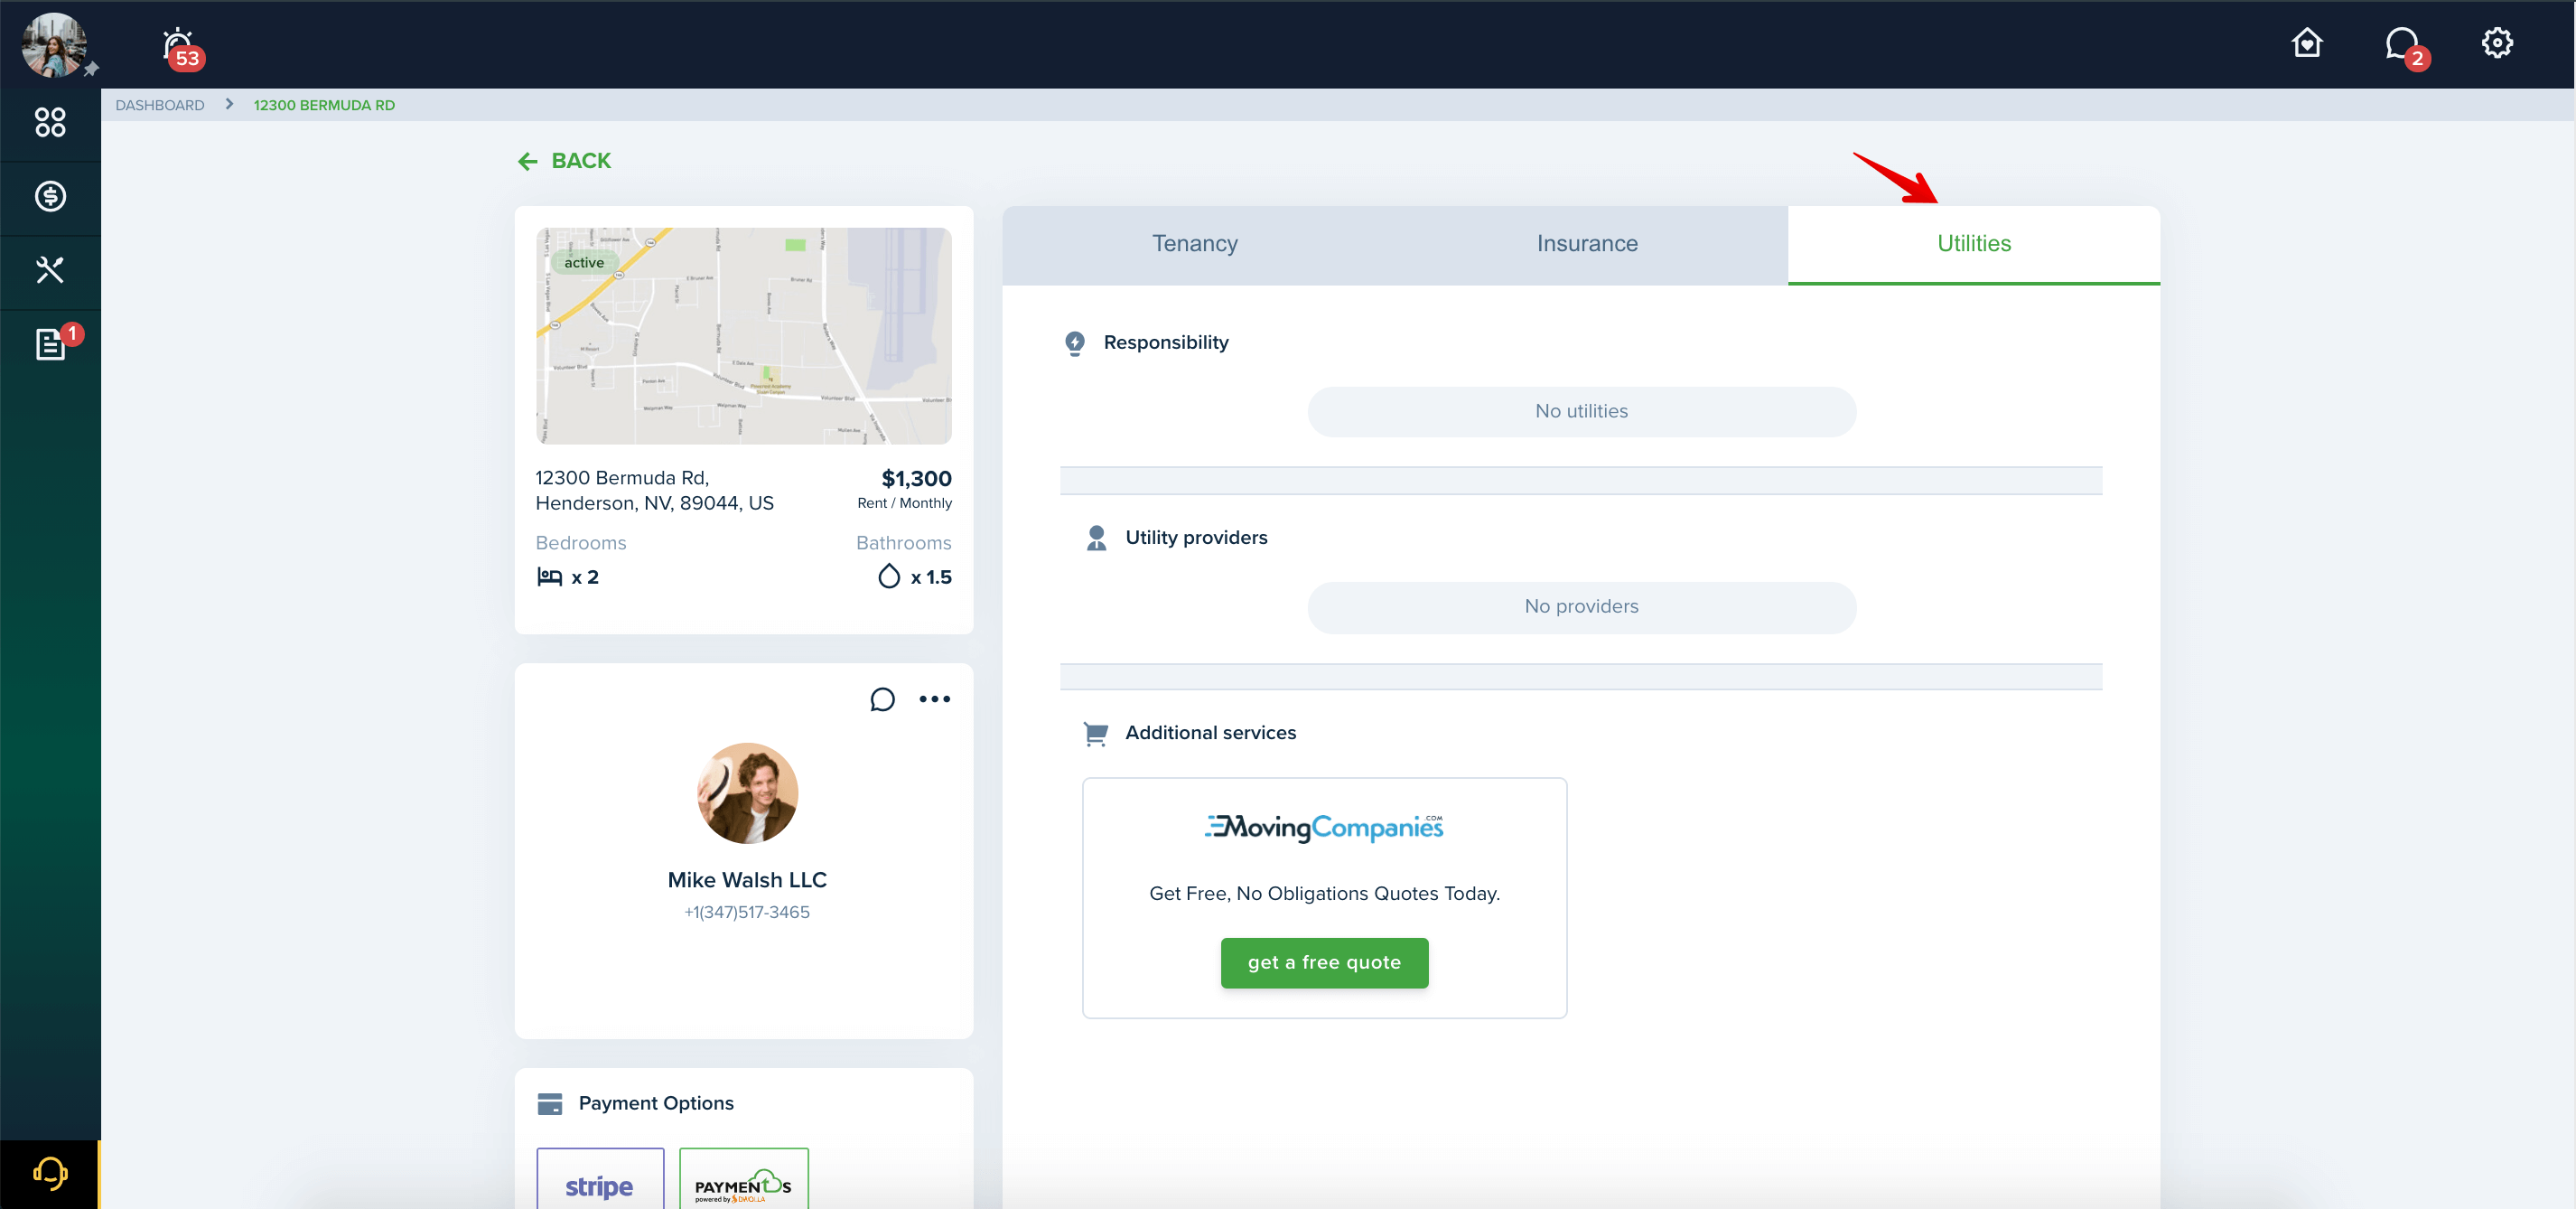2576x1209 pixels.
Task: Click the DASHBOARD breadcrumb
Action: click(x=160, y=105)
